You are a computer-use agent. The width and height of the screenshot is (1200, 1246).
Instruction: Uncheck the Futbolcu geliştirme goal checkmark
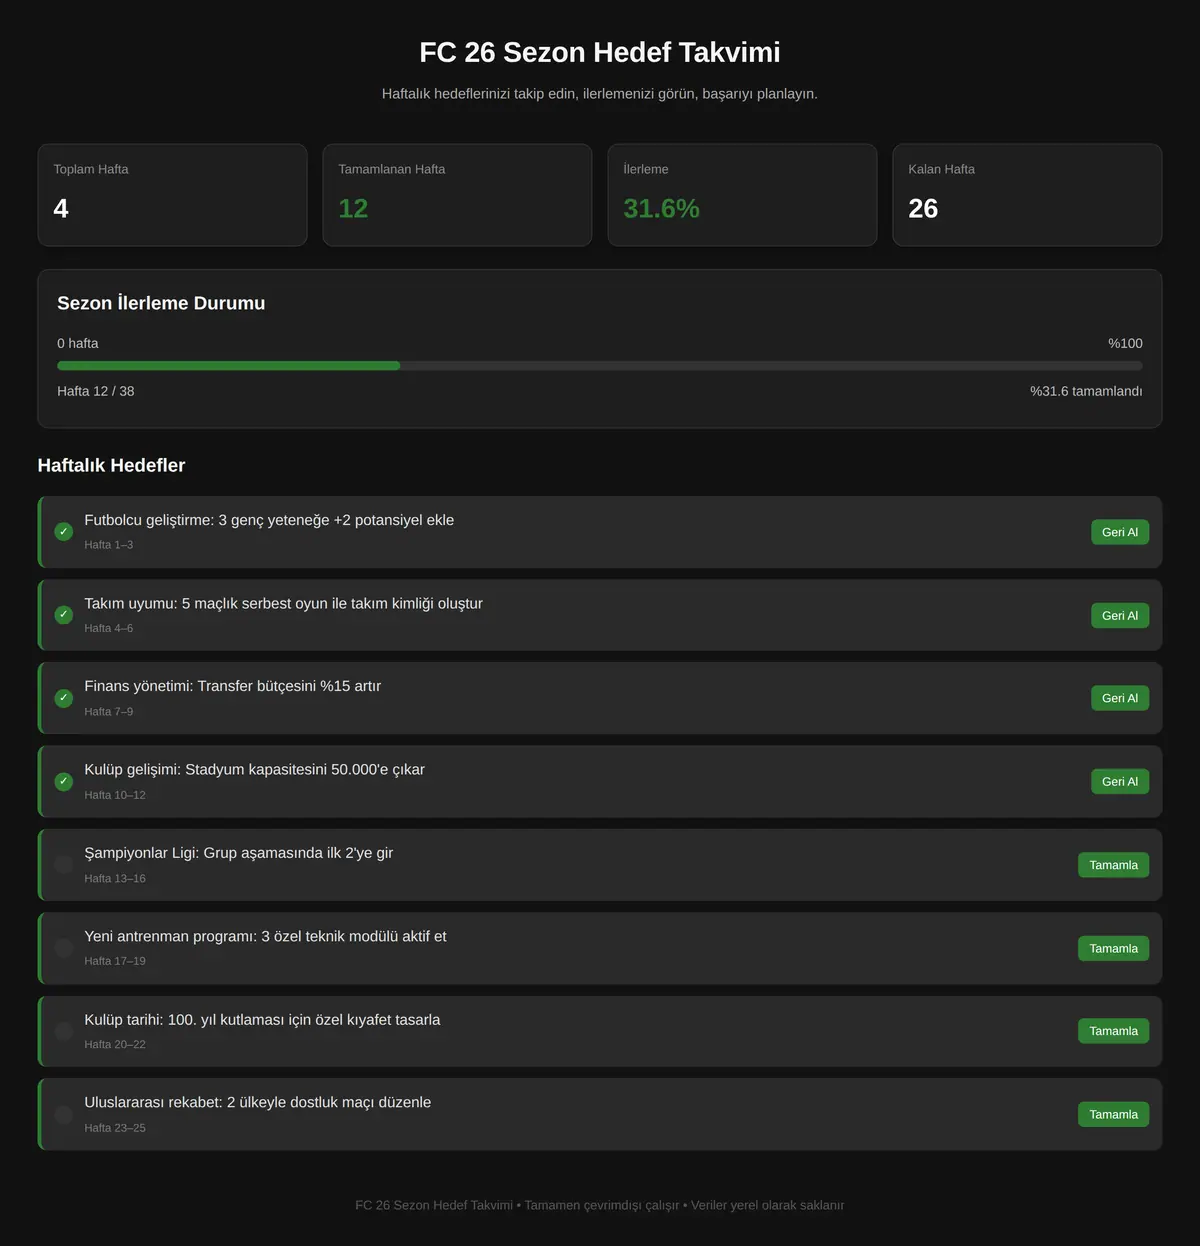(64, 532)
